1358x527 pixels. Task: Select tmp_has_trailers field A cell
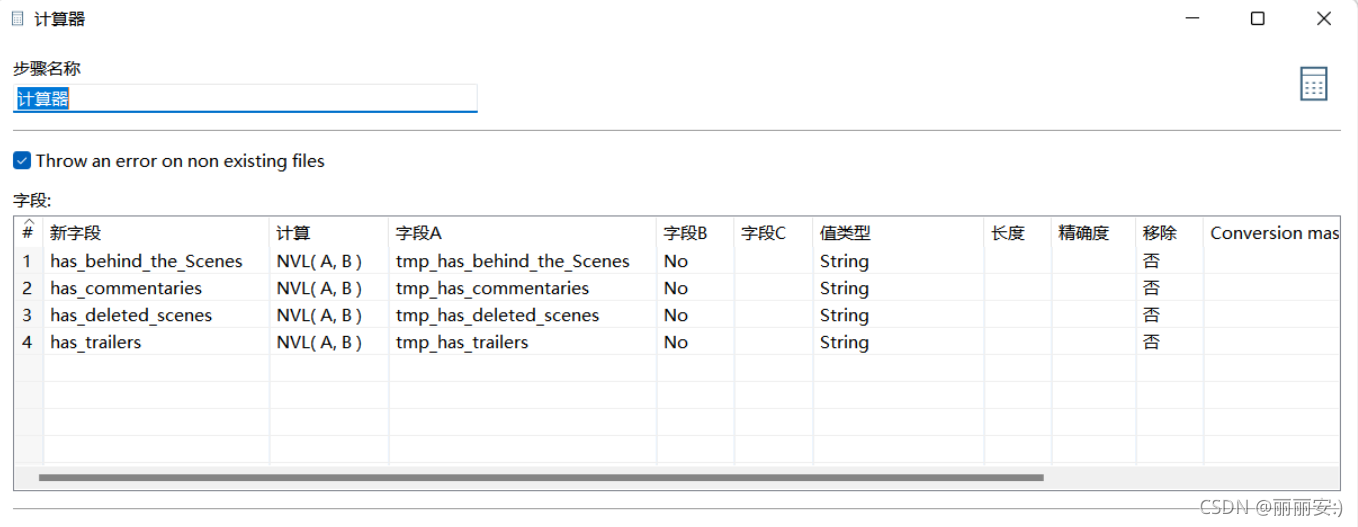(x=522, y=342)
